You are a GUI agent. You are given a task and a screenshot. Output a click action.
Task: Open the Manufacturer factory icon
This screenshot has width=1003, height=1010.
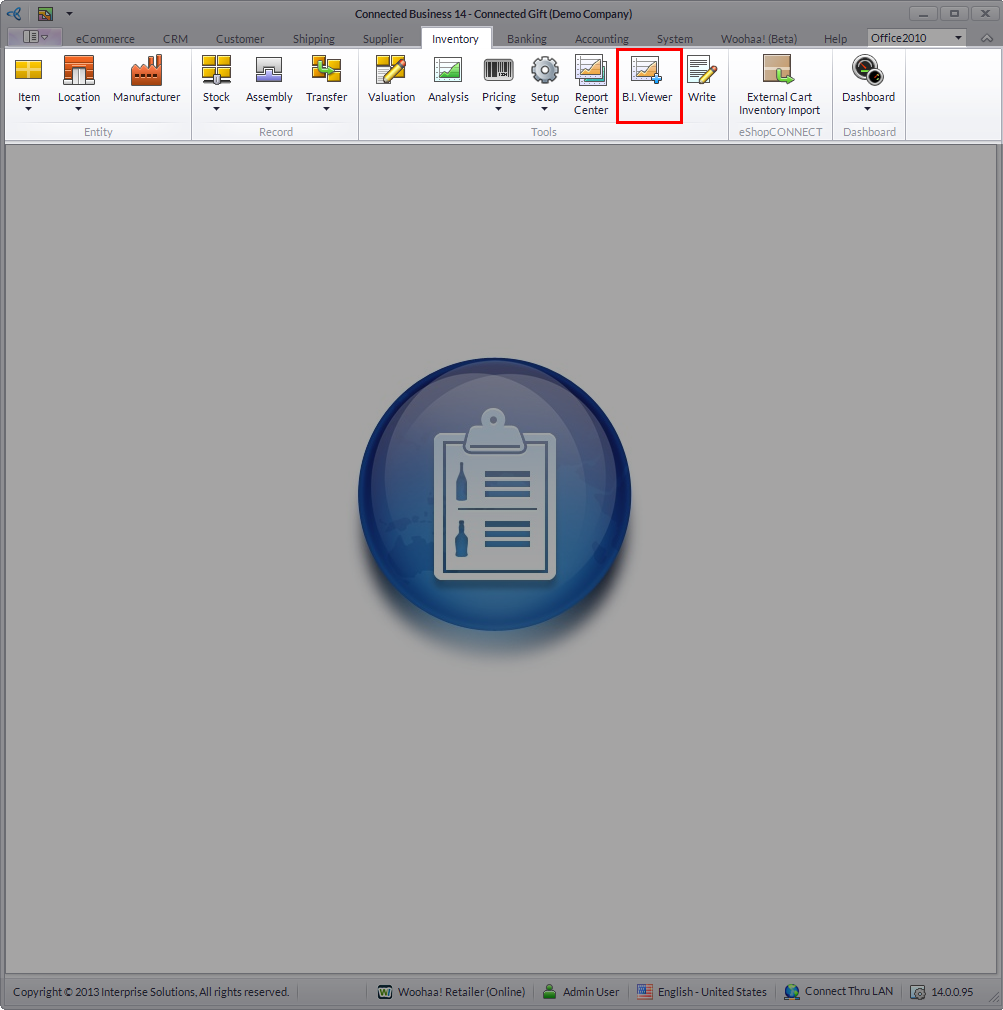pyautogui.click(x=146, y=70)
